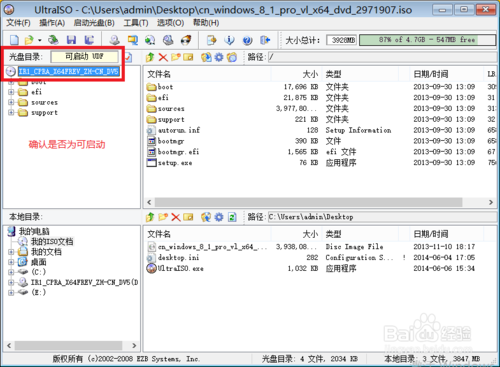Expand the (E:) drive node
The height and width of the screenshot is (367, 500).
[x=11, y=292]
